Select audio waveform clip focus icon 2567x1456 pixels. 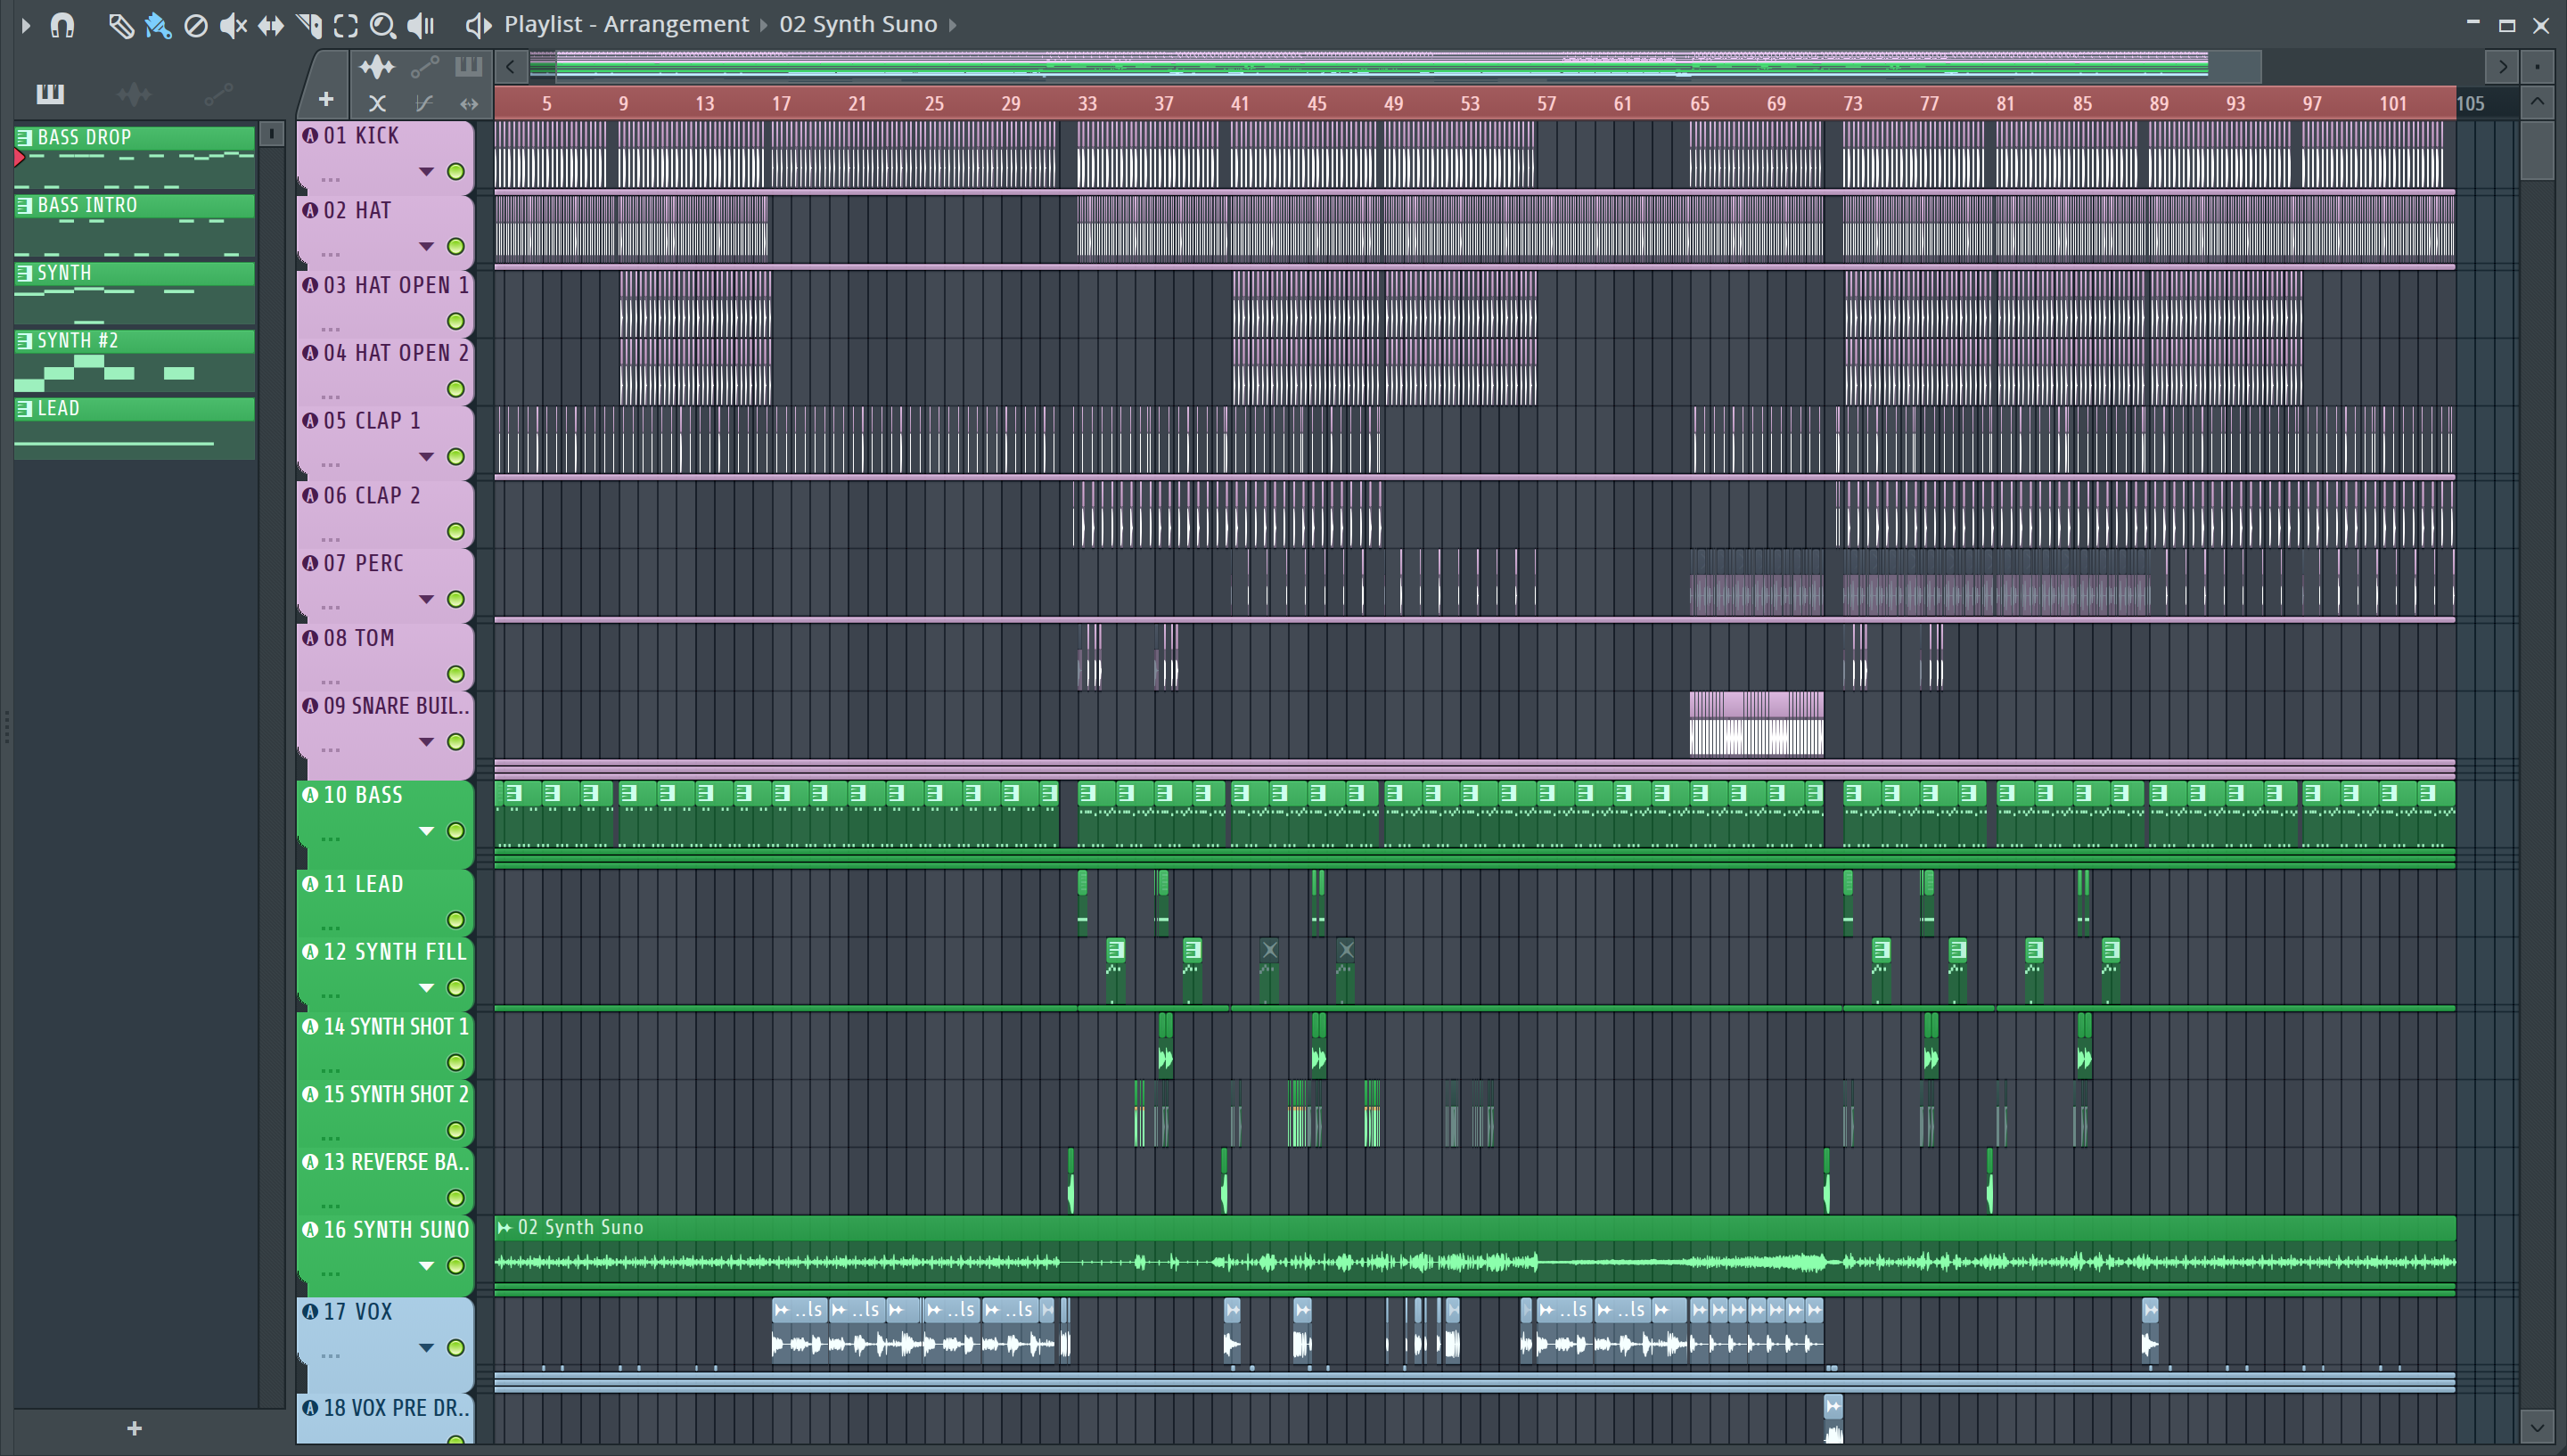(377, 67)
